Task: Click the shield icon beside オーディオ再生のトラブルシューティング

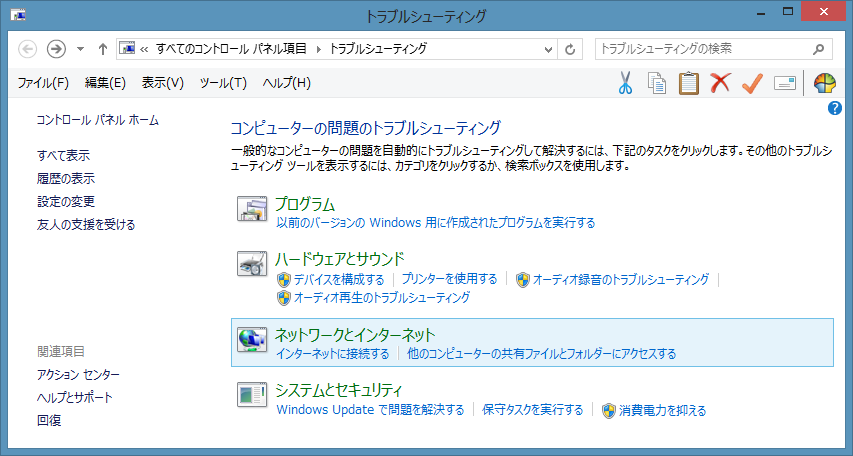Action: (283, 298)
